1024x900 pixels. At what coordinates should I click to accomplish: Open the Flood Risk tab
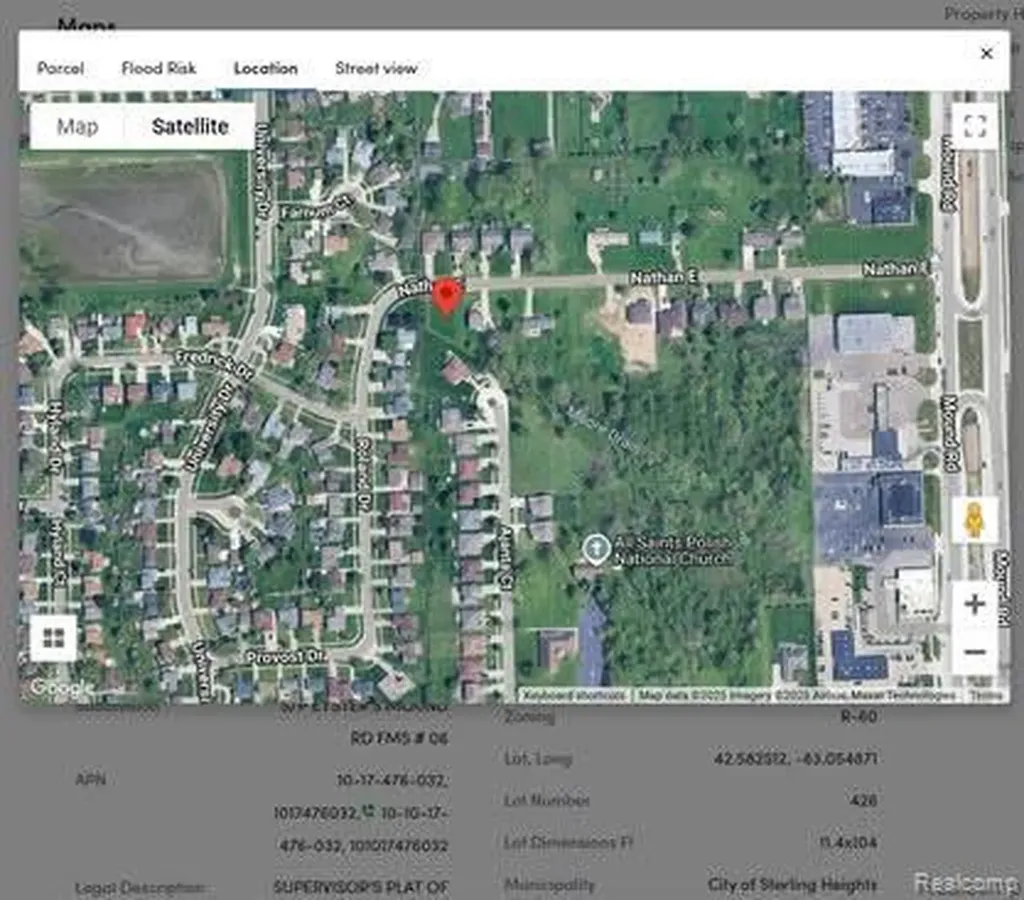pyautogui.click(x=159, y=68)
